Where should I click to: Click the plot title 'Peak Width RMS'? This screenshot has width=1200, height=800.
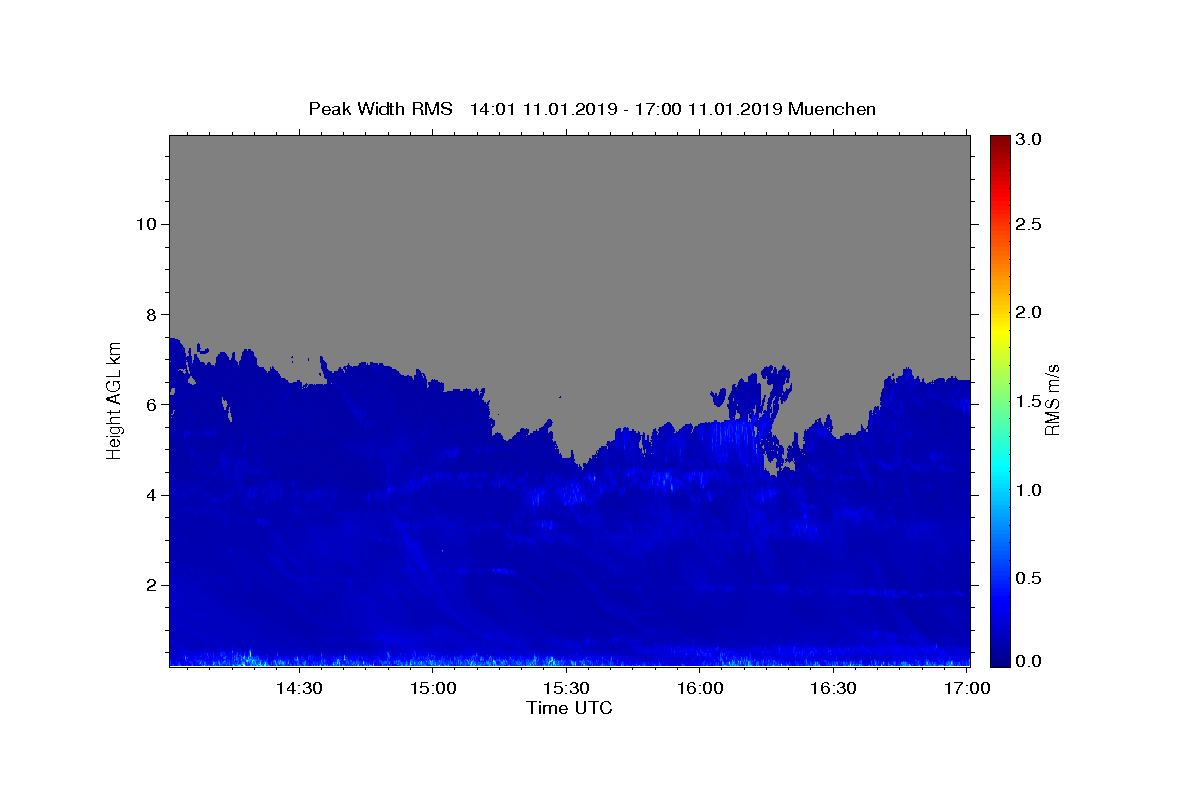point(380,109)
